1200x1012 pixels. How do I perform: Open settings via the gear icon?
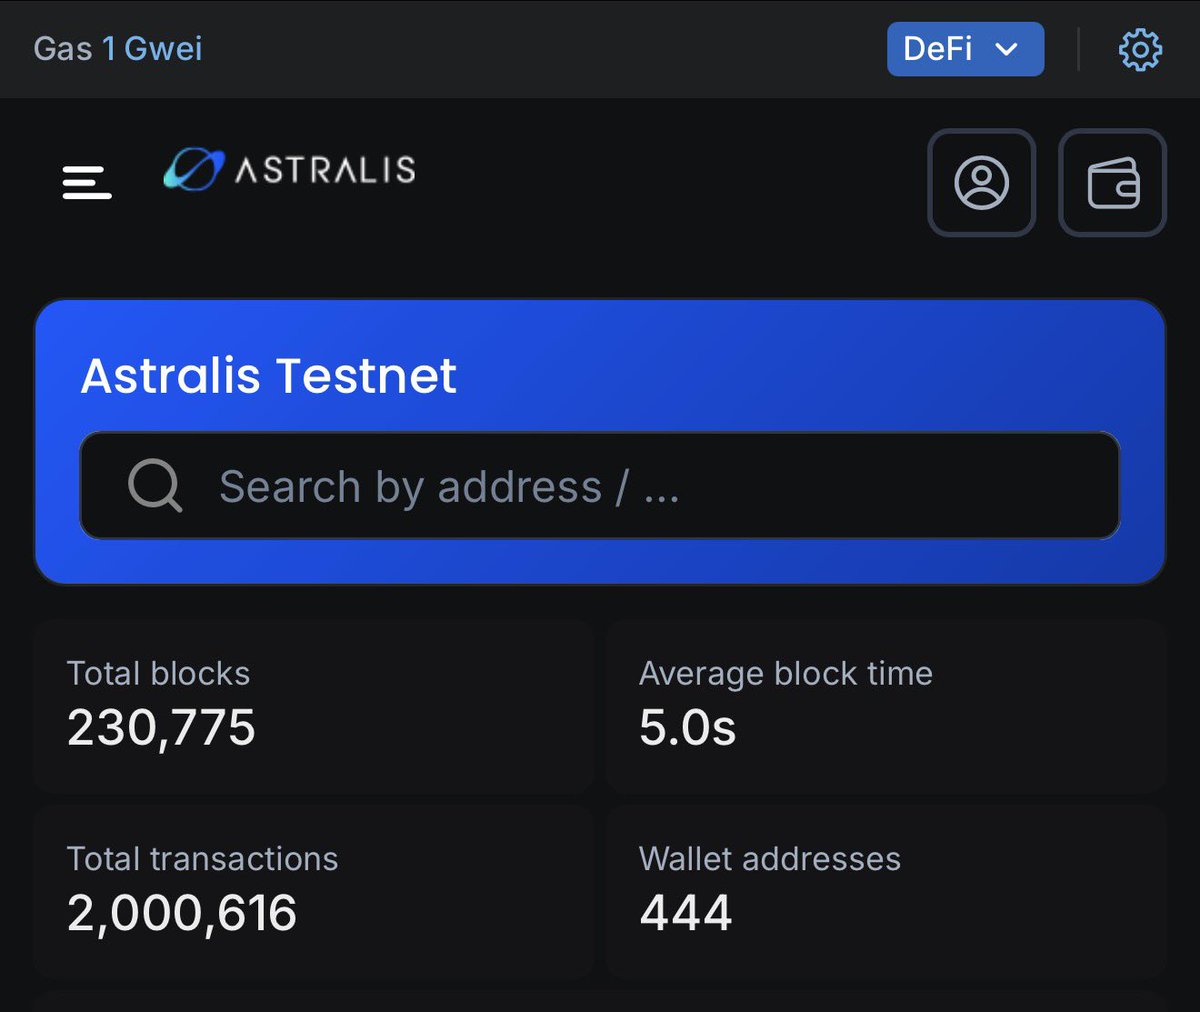click(x=1140, y=49)
